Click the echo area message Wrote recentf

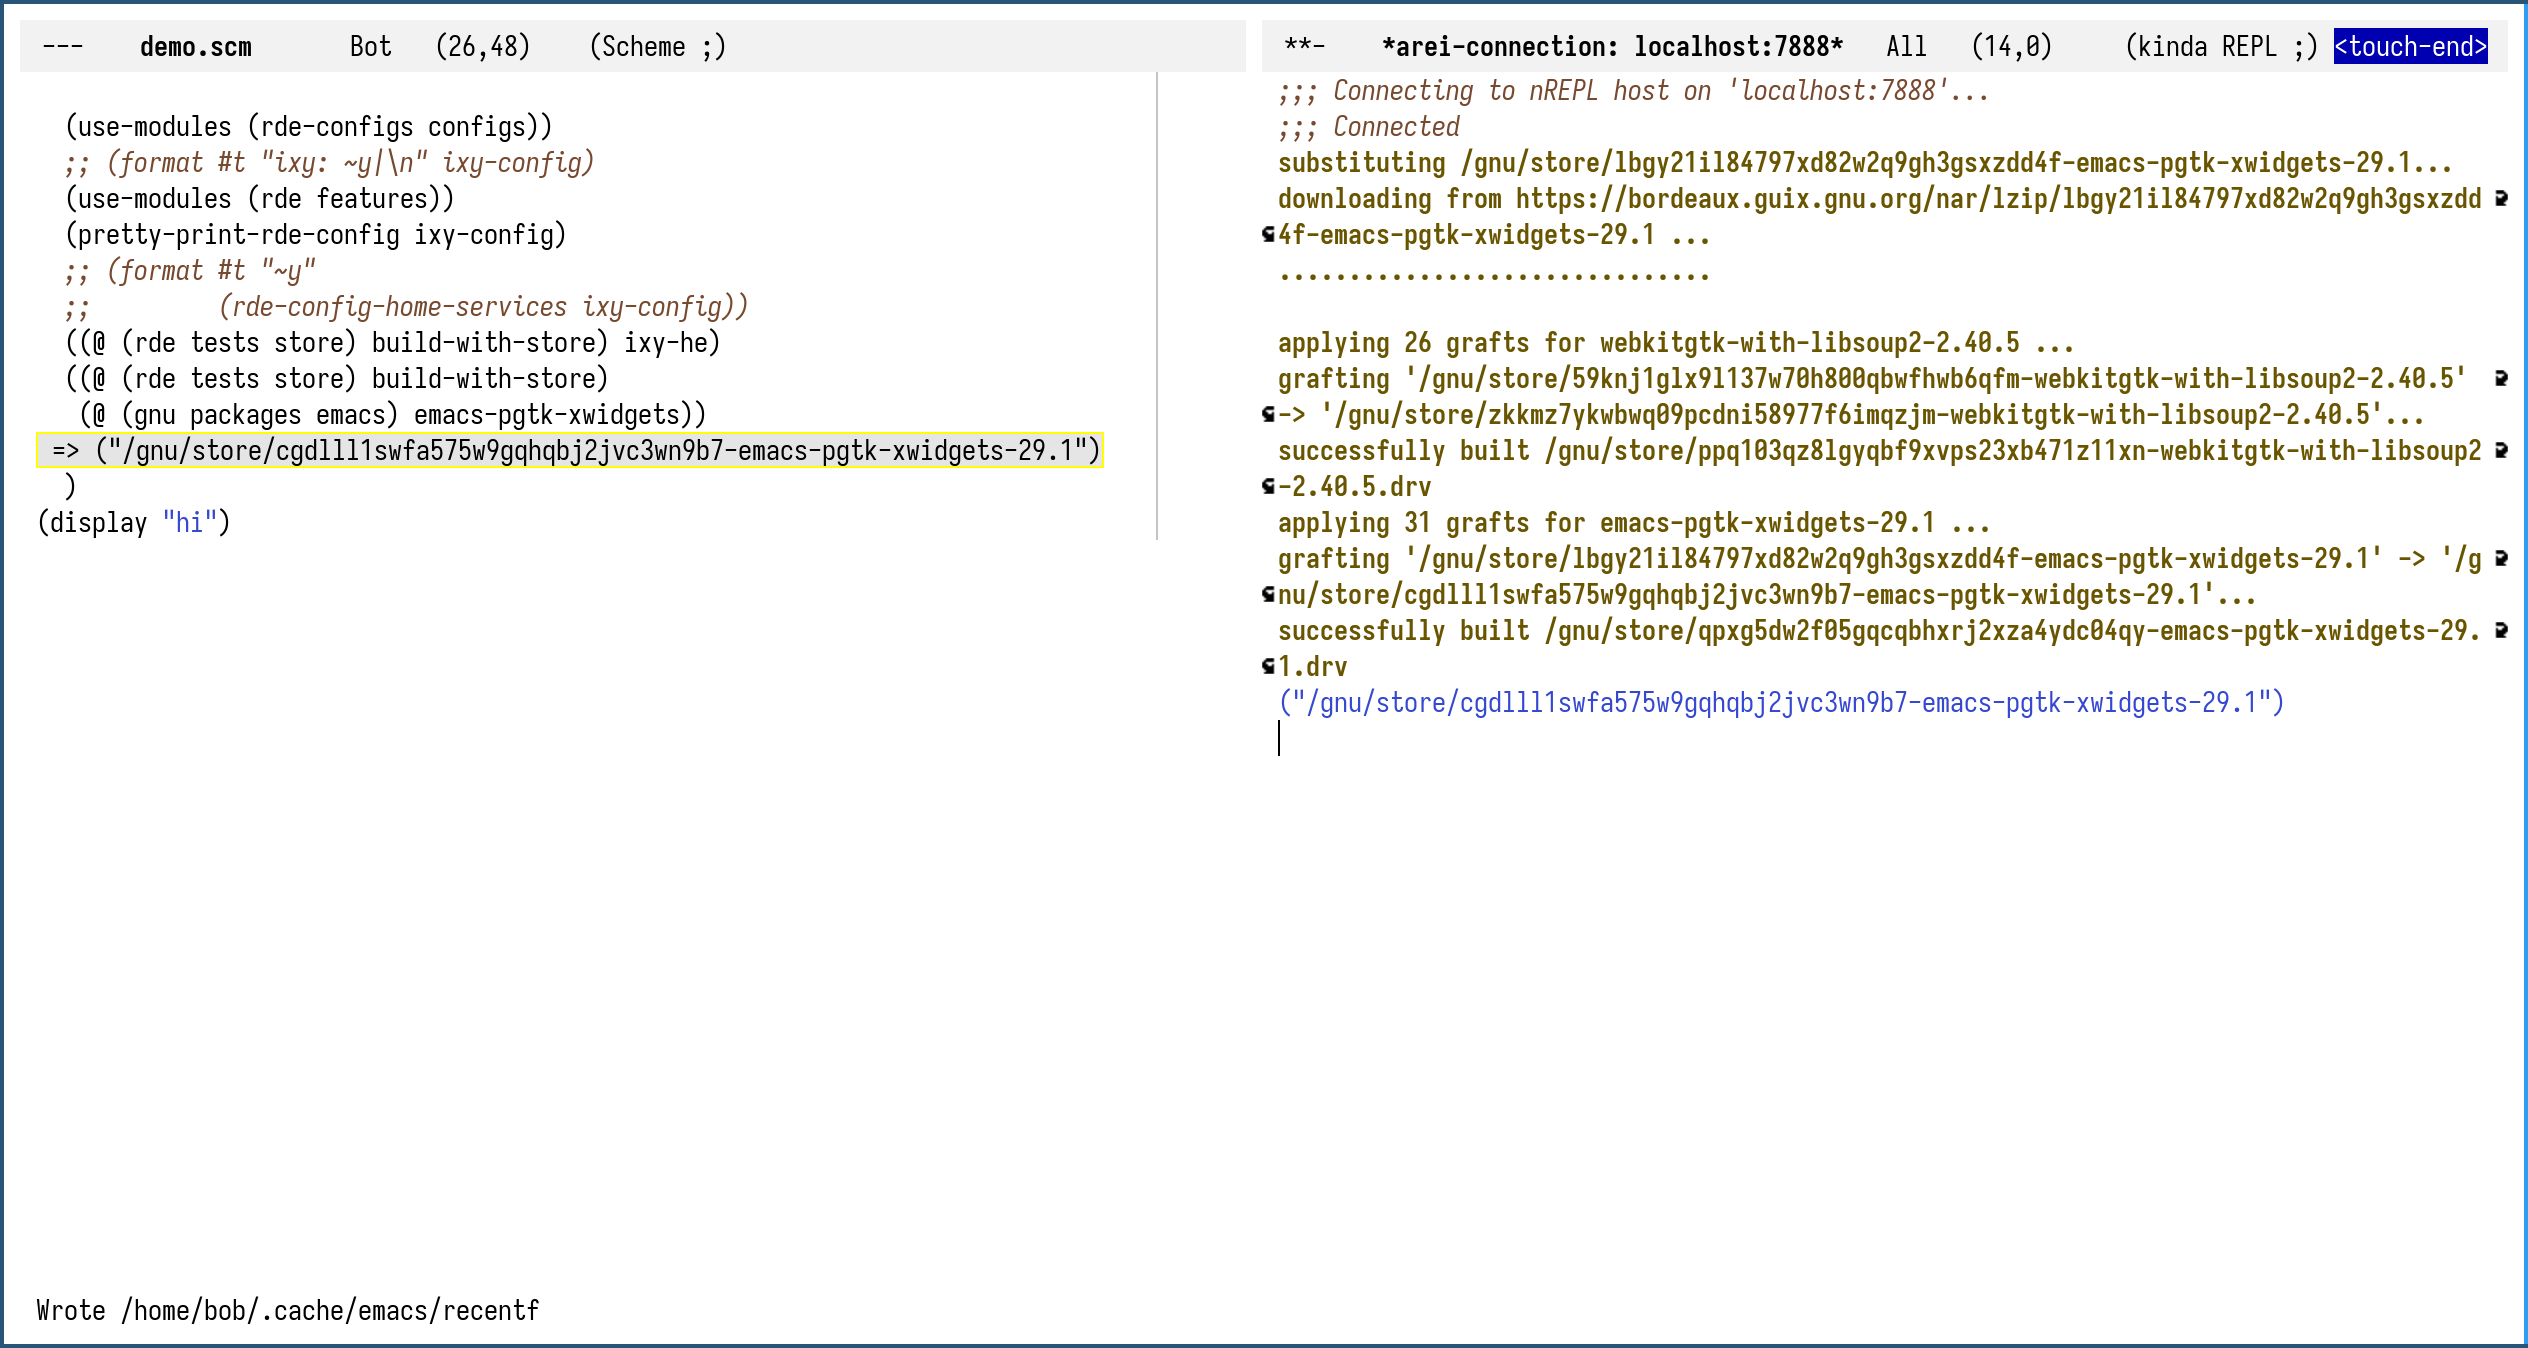coord(288,1311)
